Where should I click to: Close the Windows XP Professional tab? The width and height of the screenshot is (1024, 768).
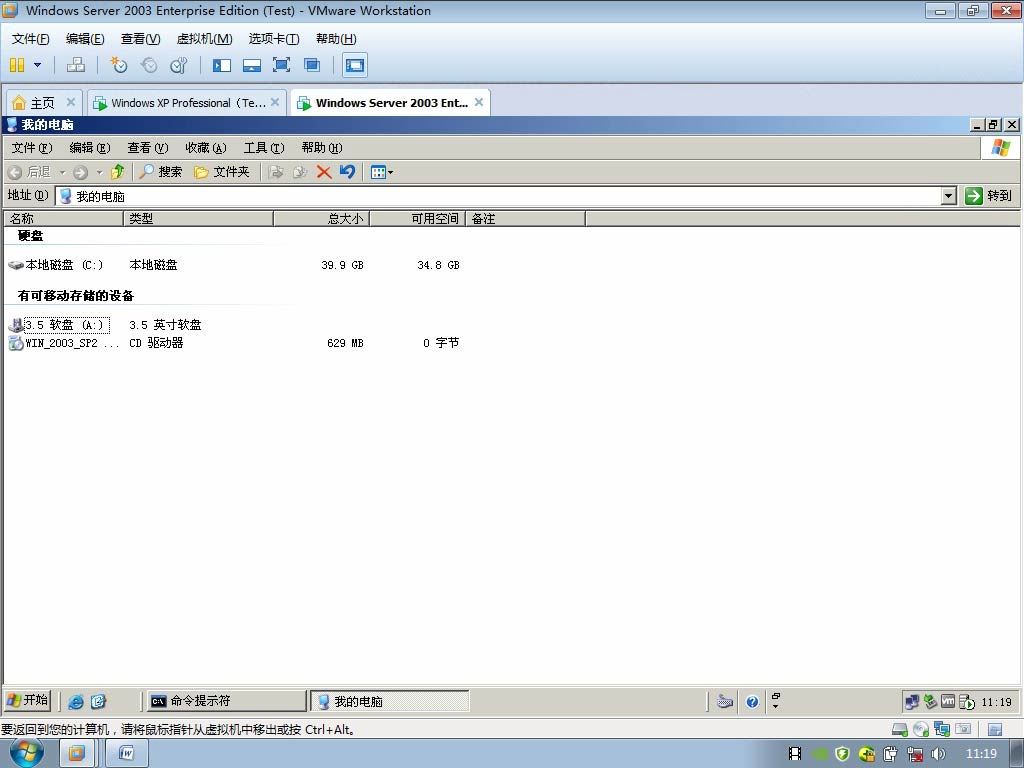point(275,102)
